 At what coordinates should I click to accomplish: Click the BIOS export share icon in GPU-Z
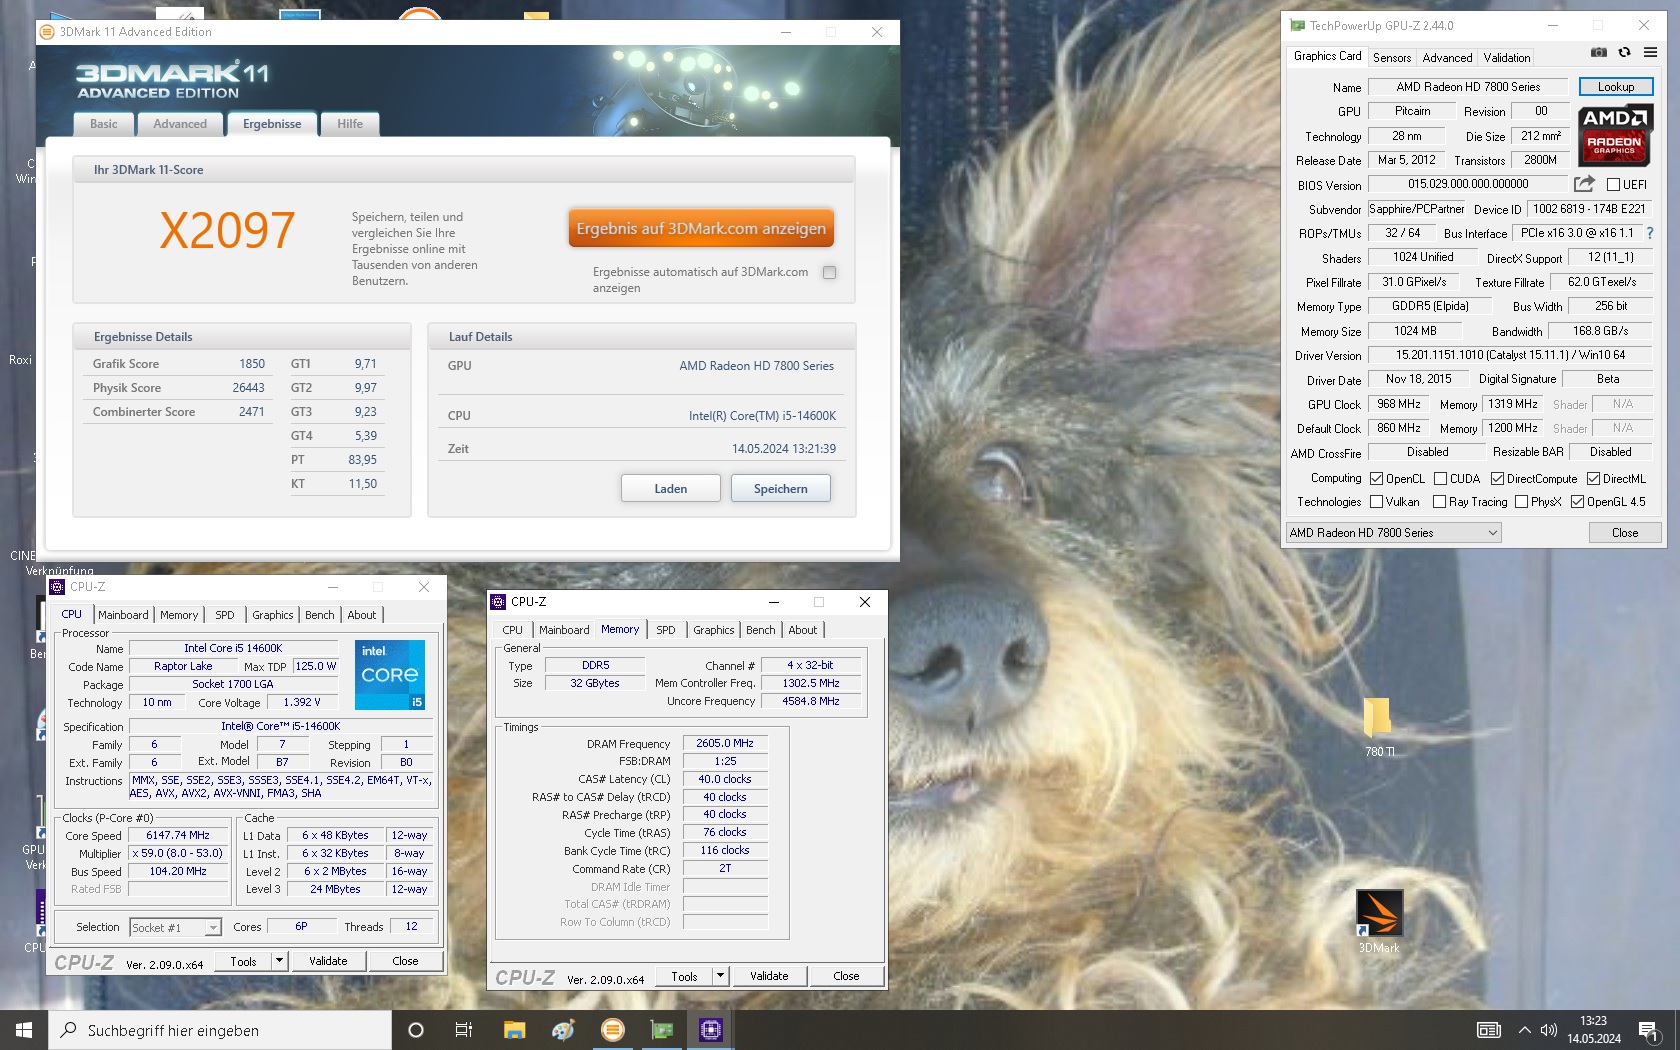[1584, 184]
